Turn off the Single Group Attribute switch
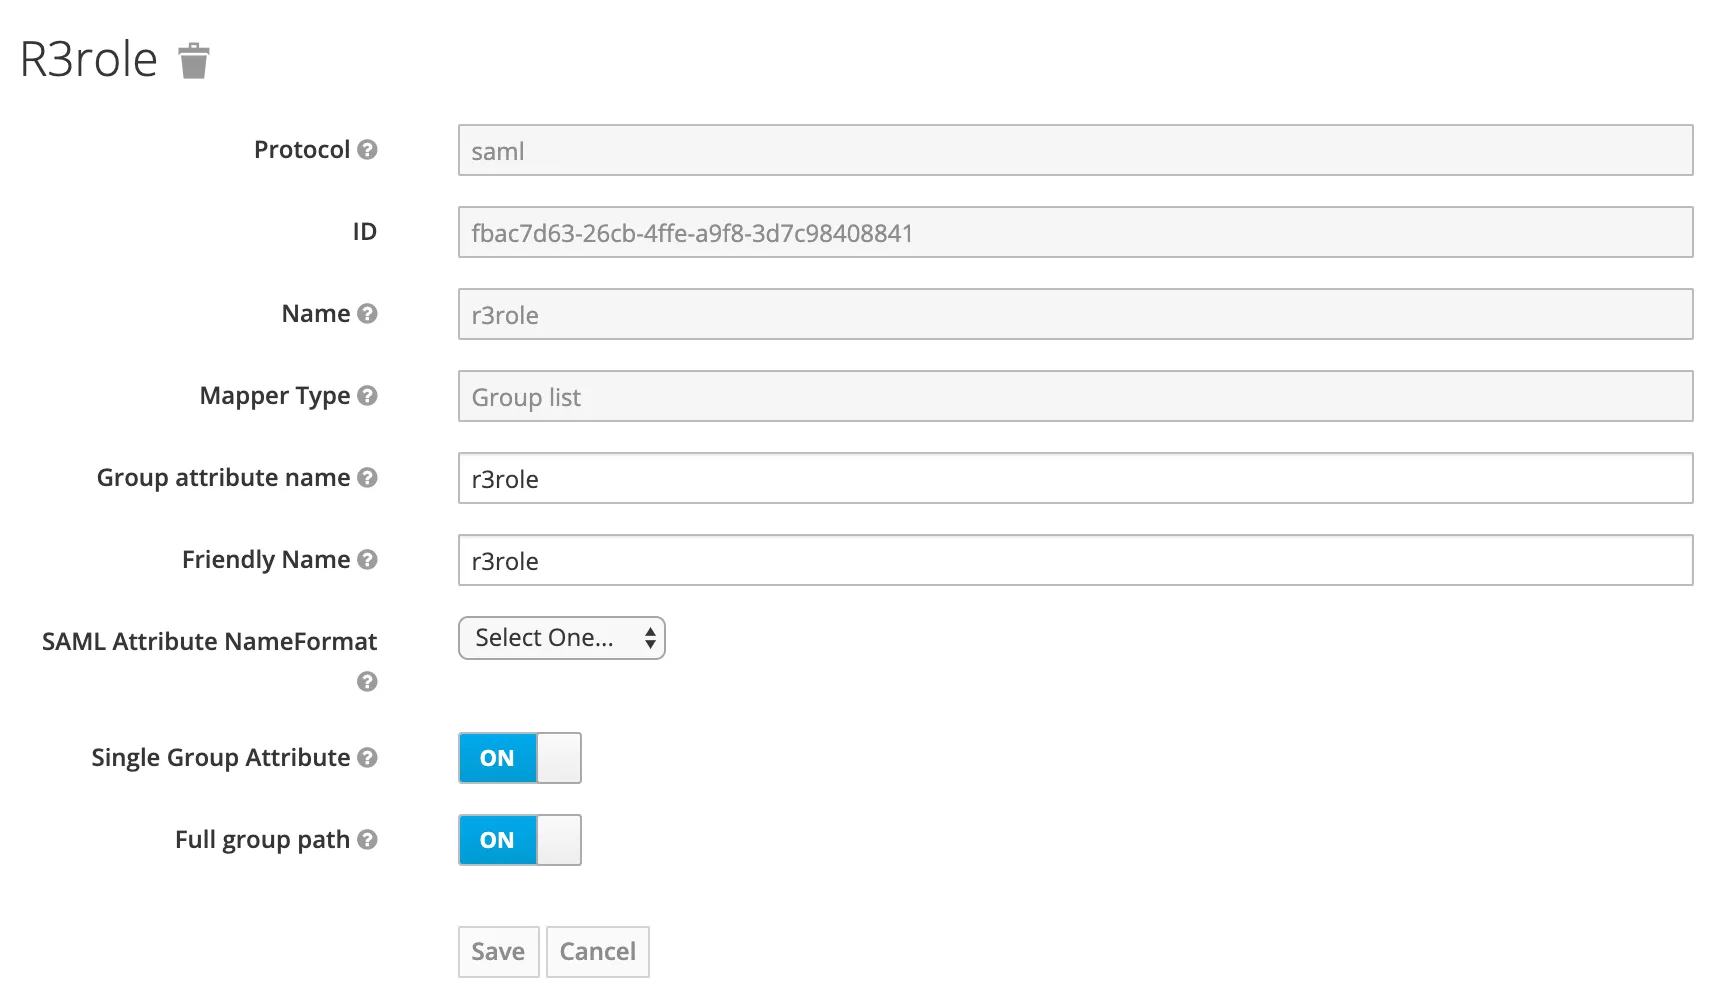This screenshot has height=990, width=1714. (x=519, y=758)
